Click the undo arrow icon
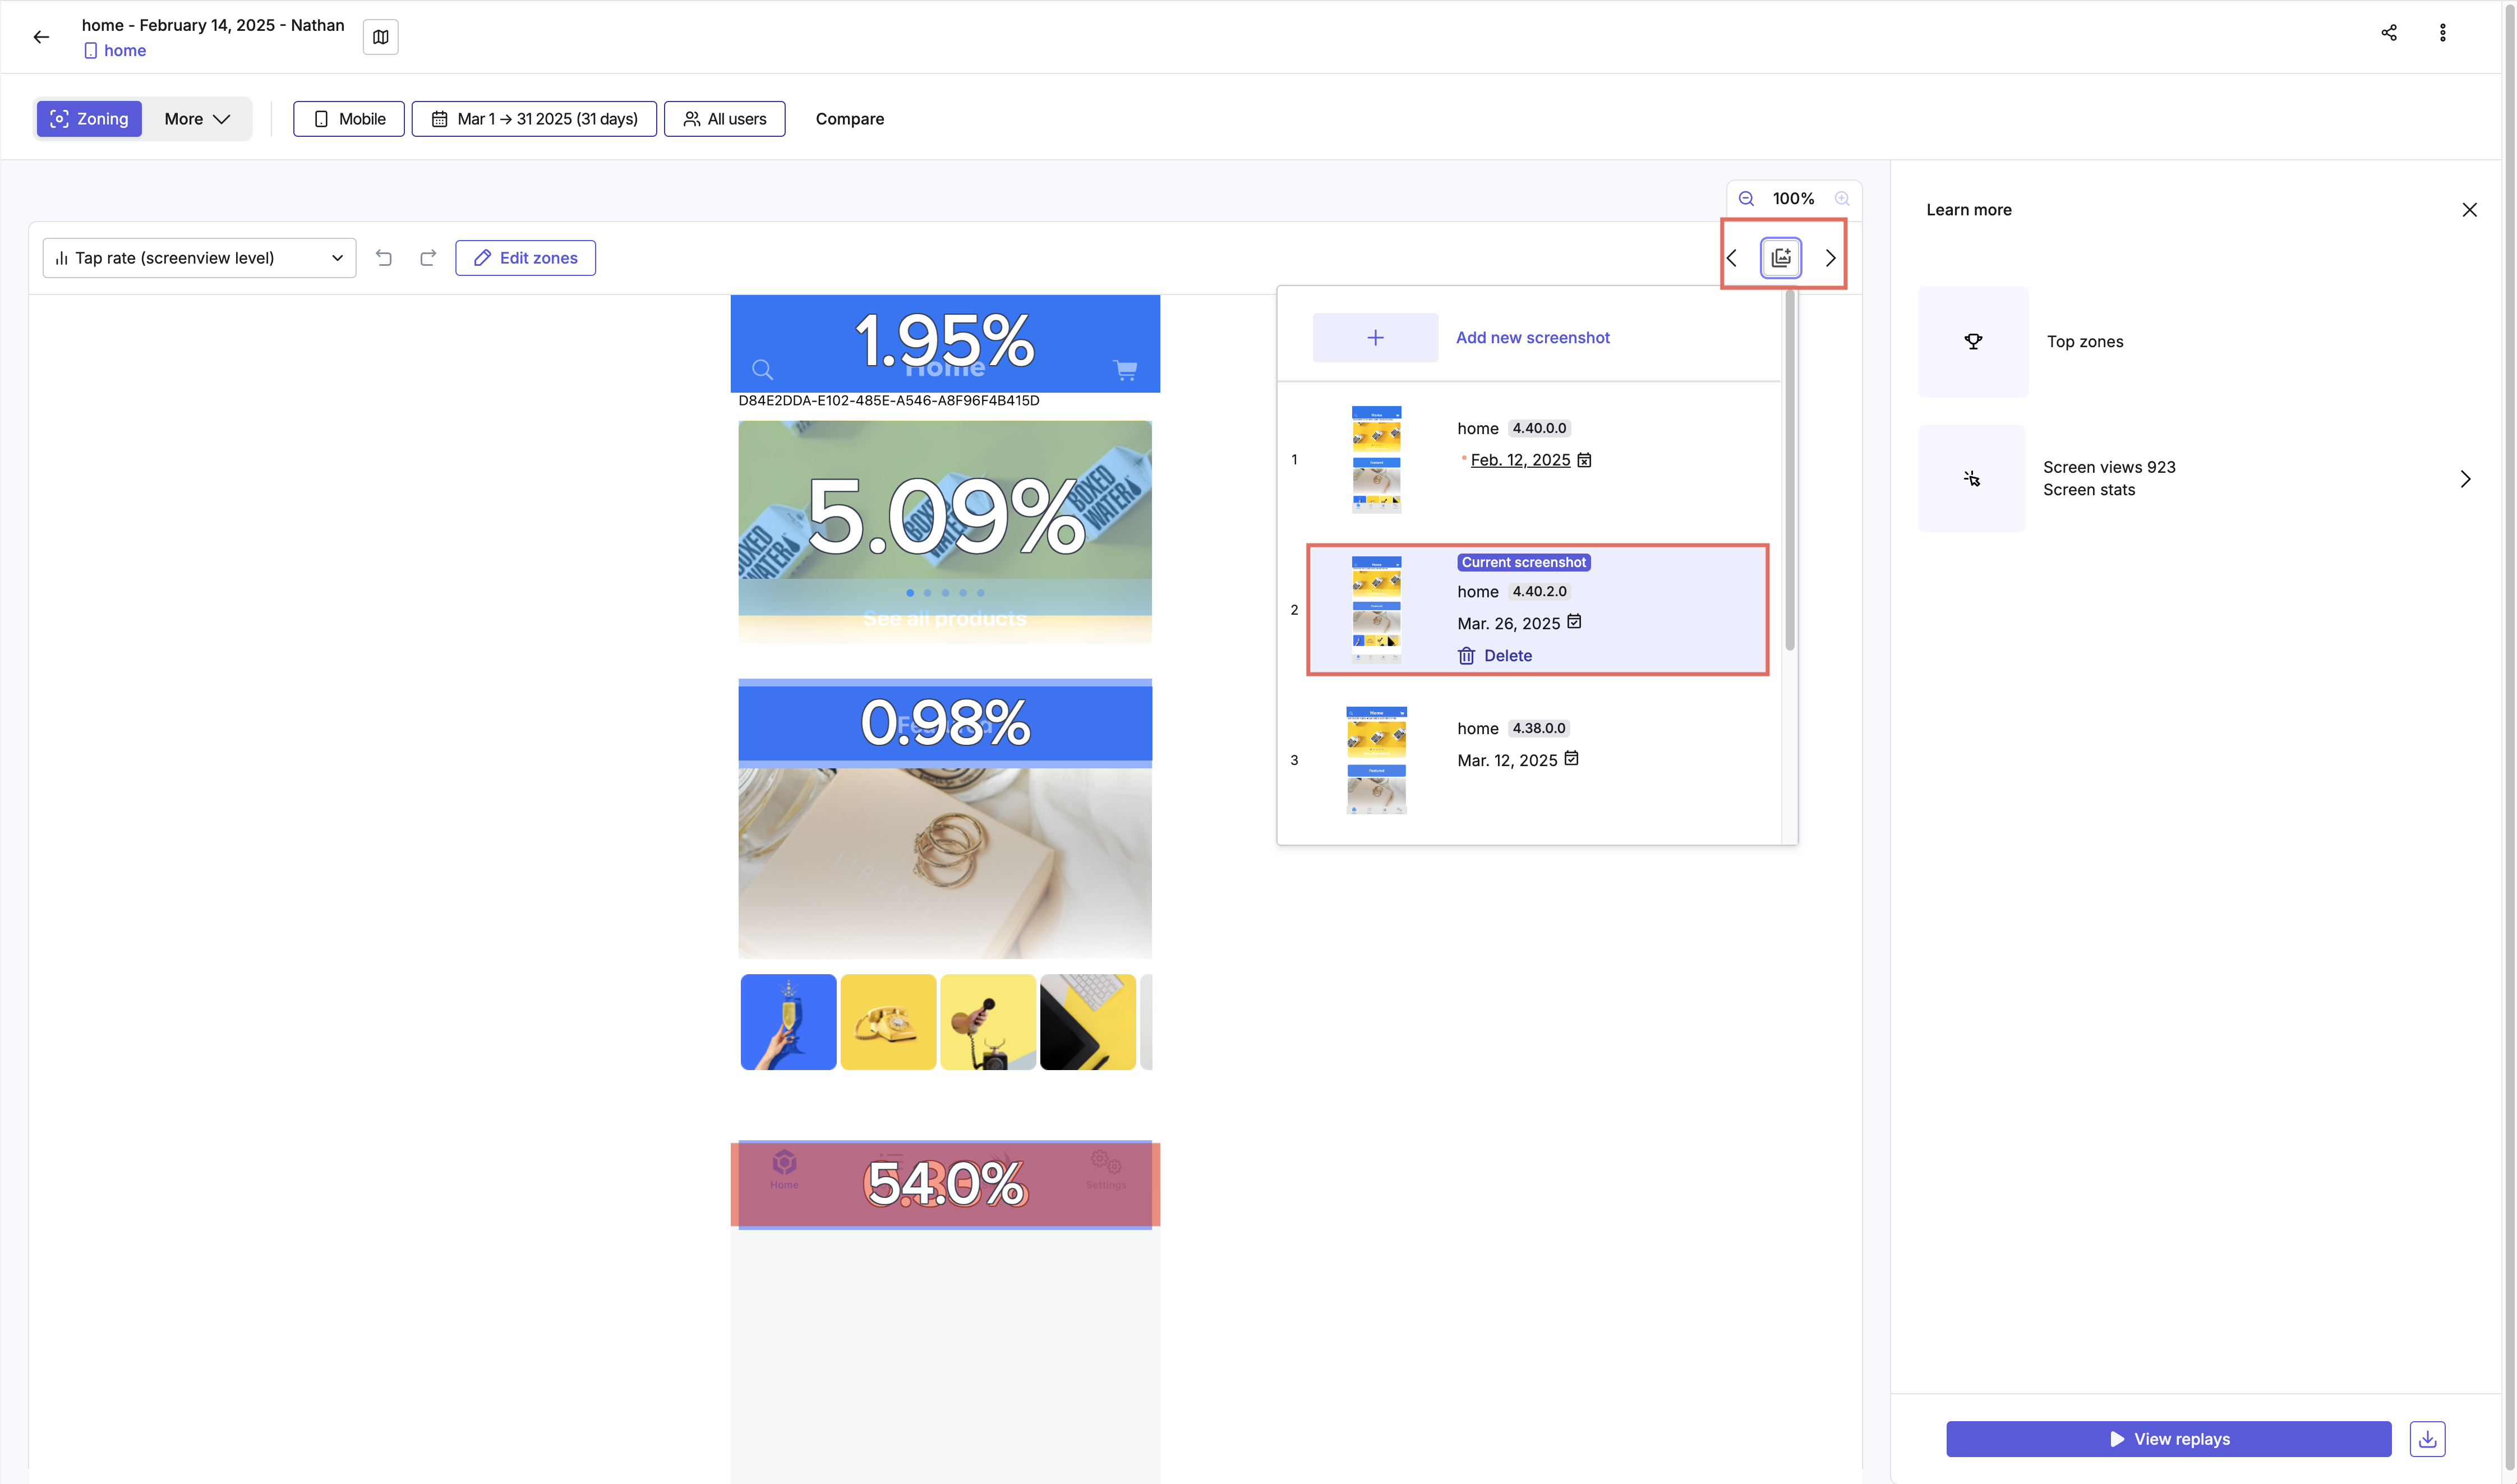This screenshot has width=2517, height=1484. pyautogui.click(x=384, y=258)
